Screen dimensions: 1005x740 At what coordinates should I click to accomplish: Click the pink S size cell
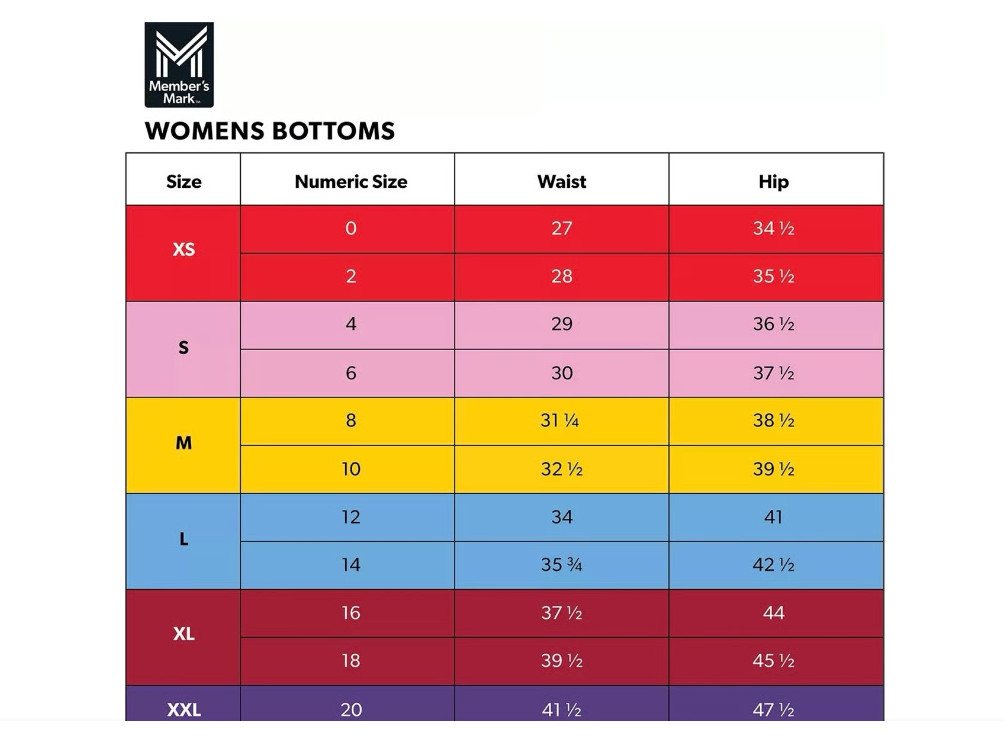pos(183,348)
